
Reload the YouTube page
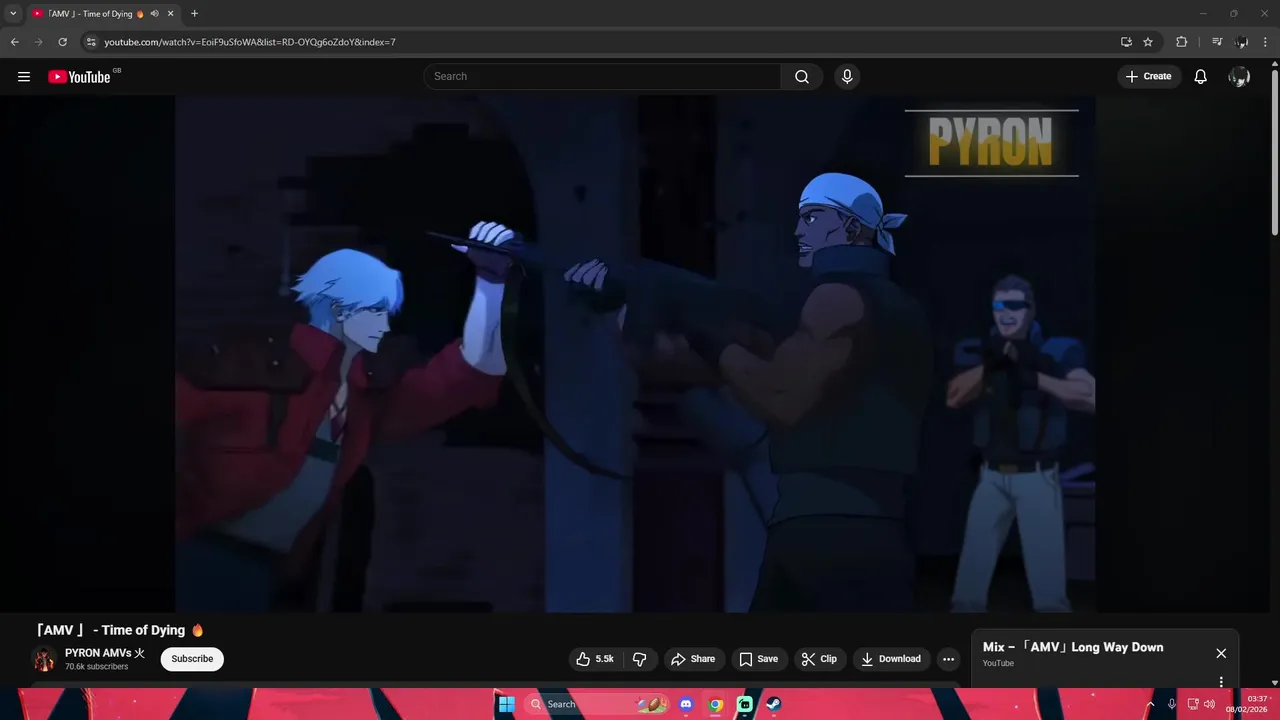coord(62,42)
